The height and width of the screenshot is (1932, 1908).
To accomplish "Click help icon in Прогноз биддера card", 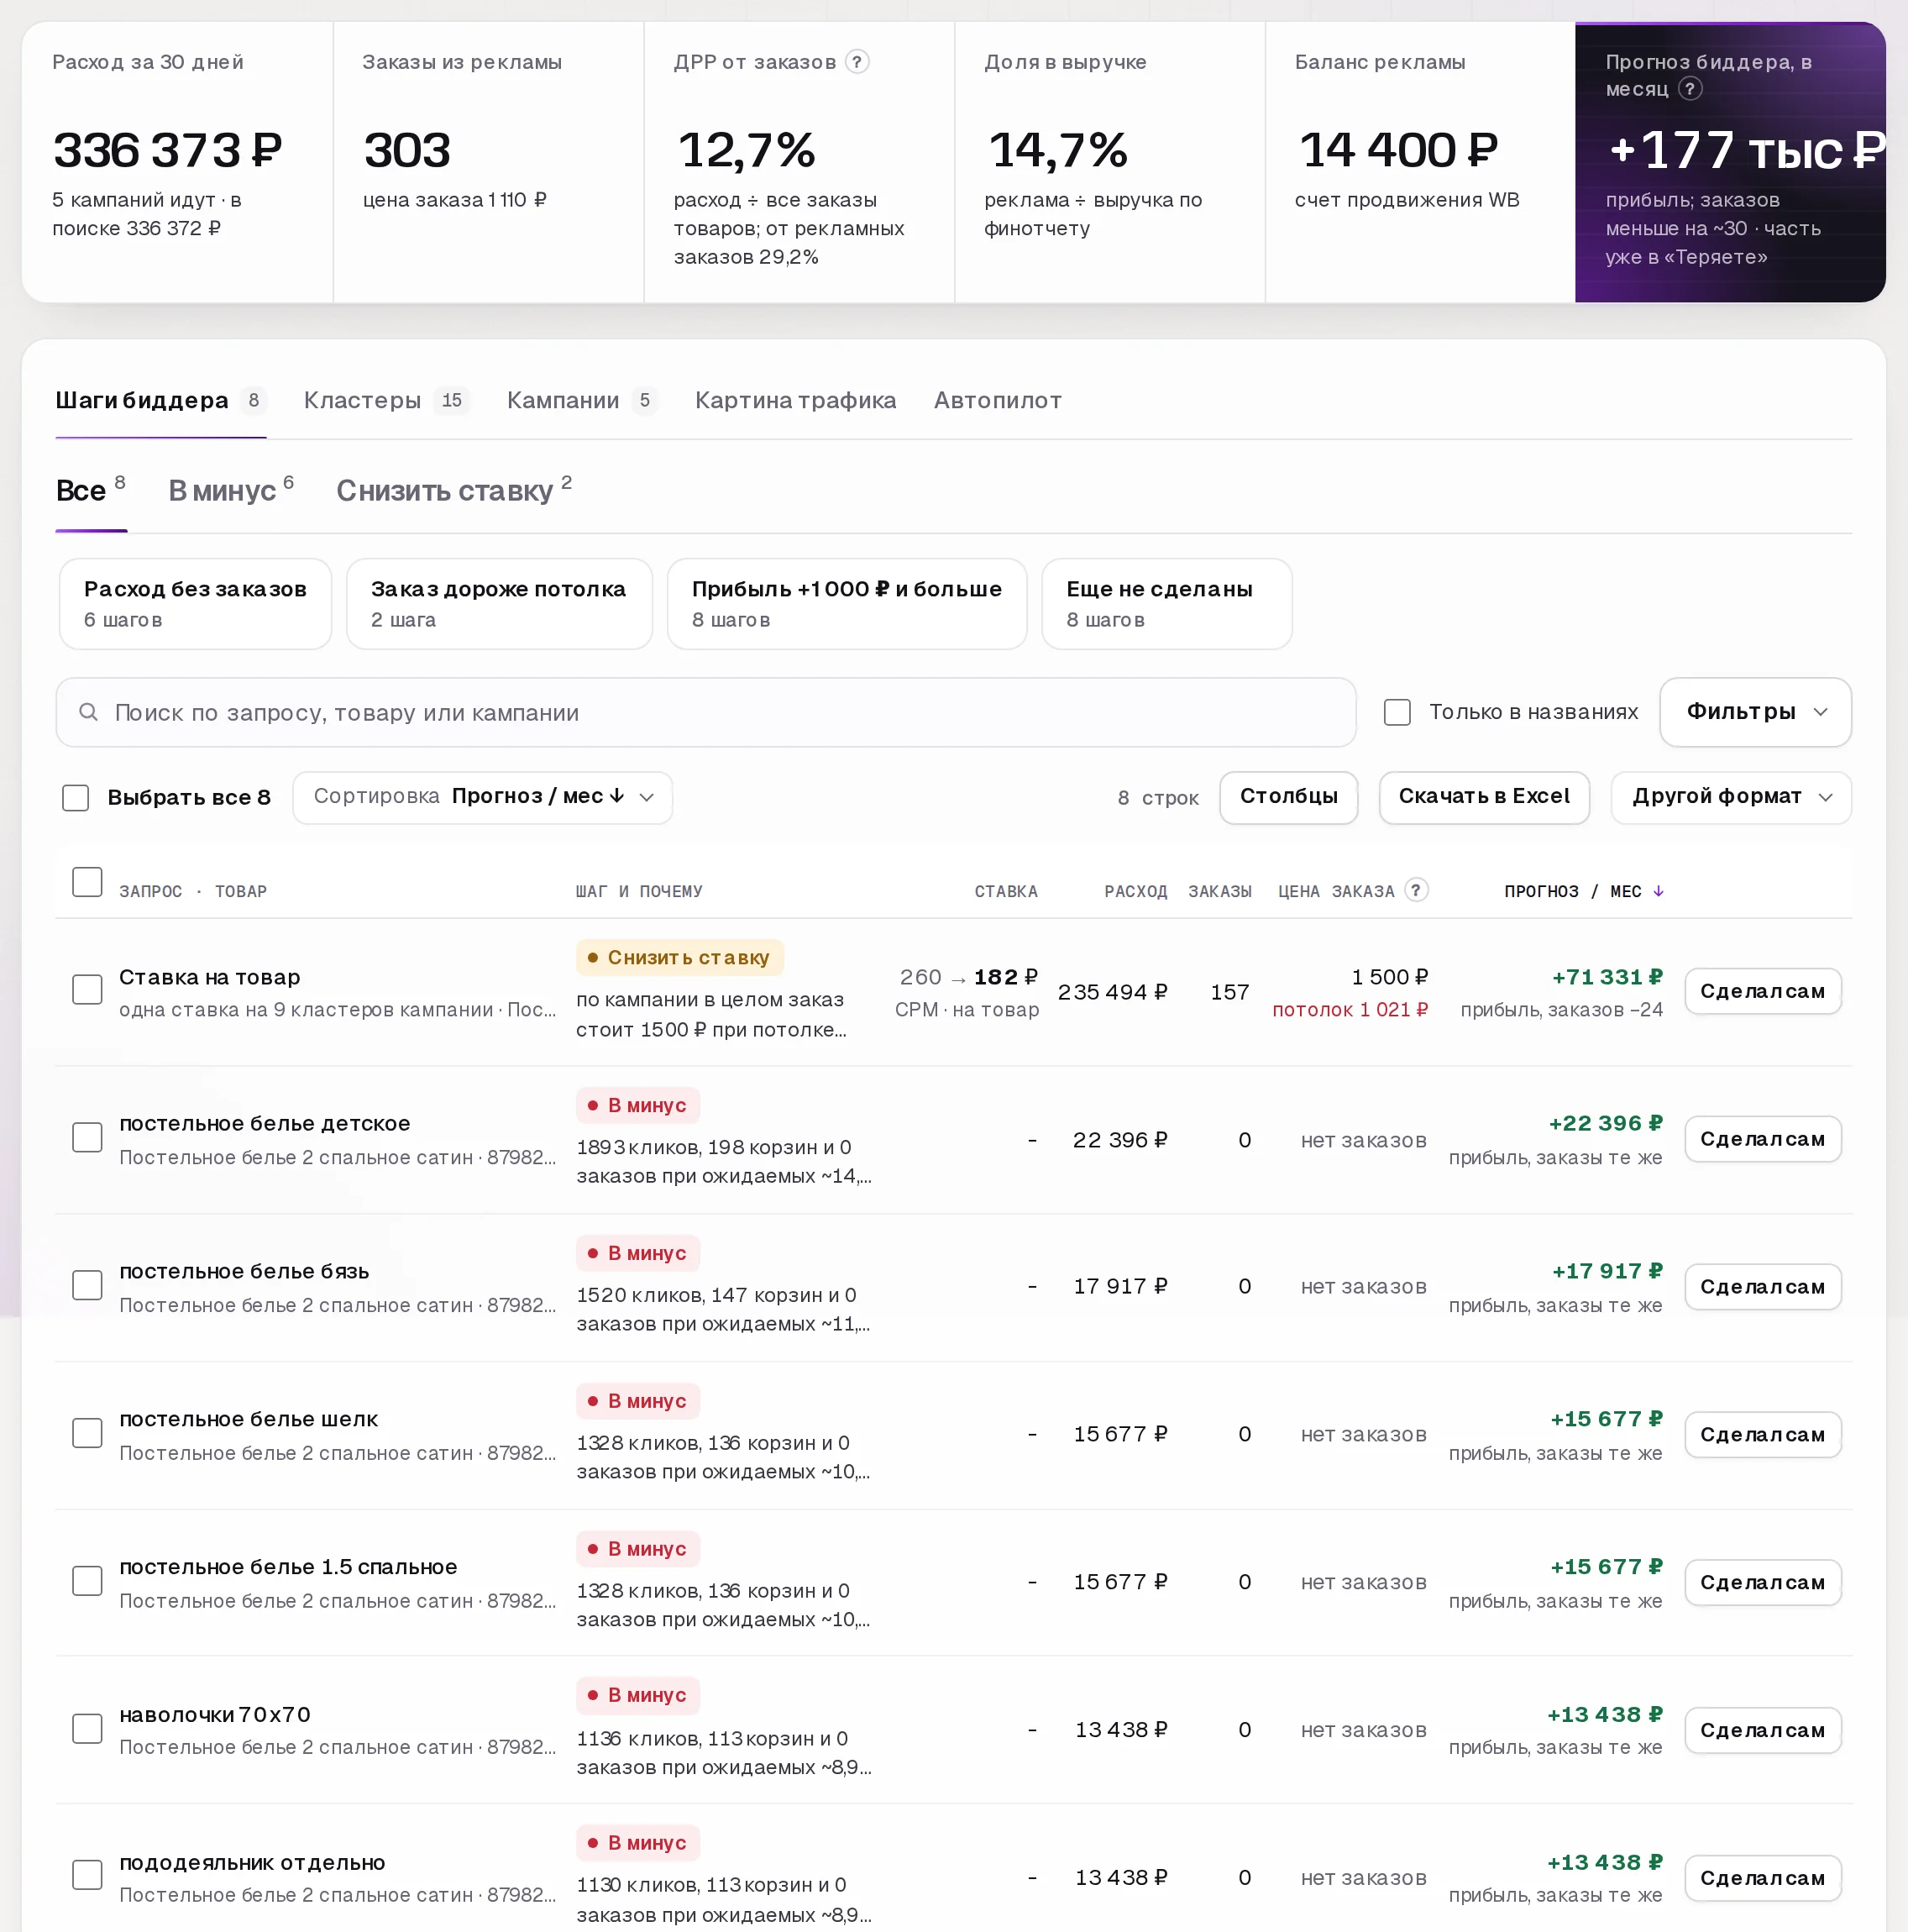I will click(1690, 89).
